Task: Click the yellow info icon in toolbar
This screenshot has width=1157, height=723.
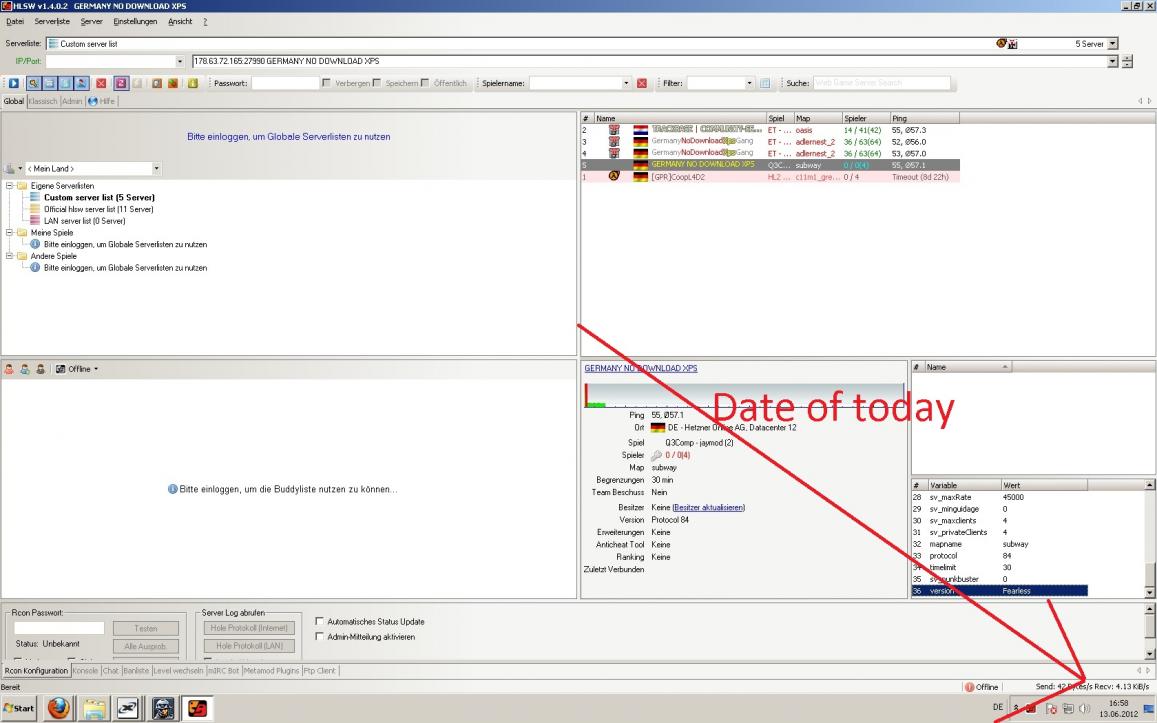Action: pos(191,84)
